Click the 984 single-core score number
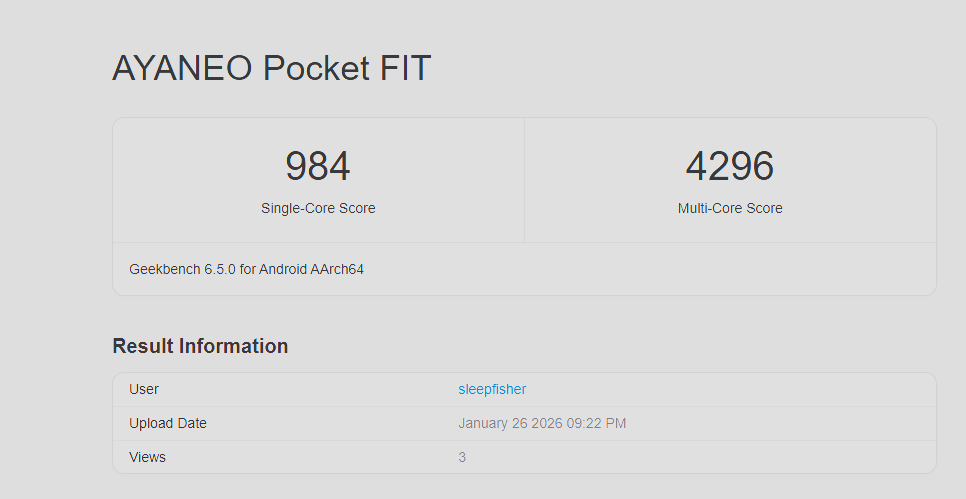This screenshot has height=499, width=966. click(x=318, y=166)
